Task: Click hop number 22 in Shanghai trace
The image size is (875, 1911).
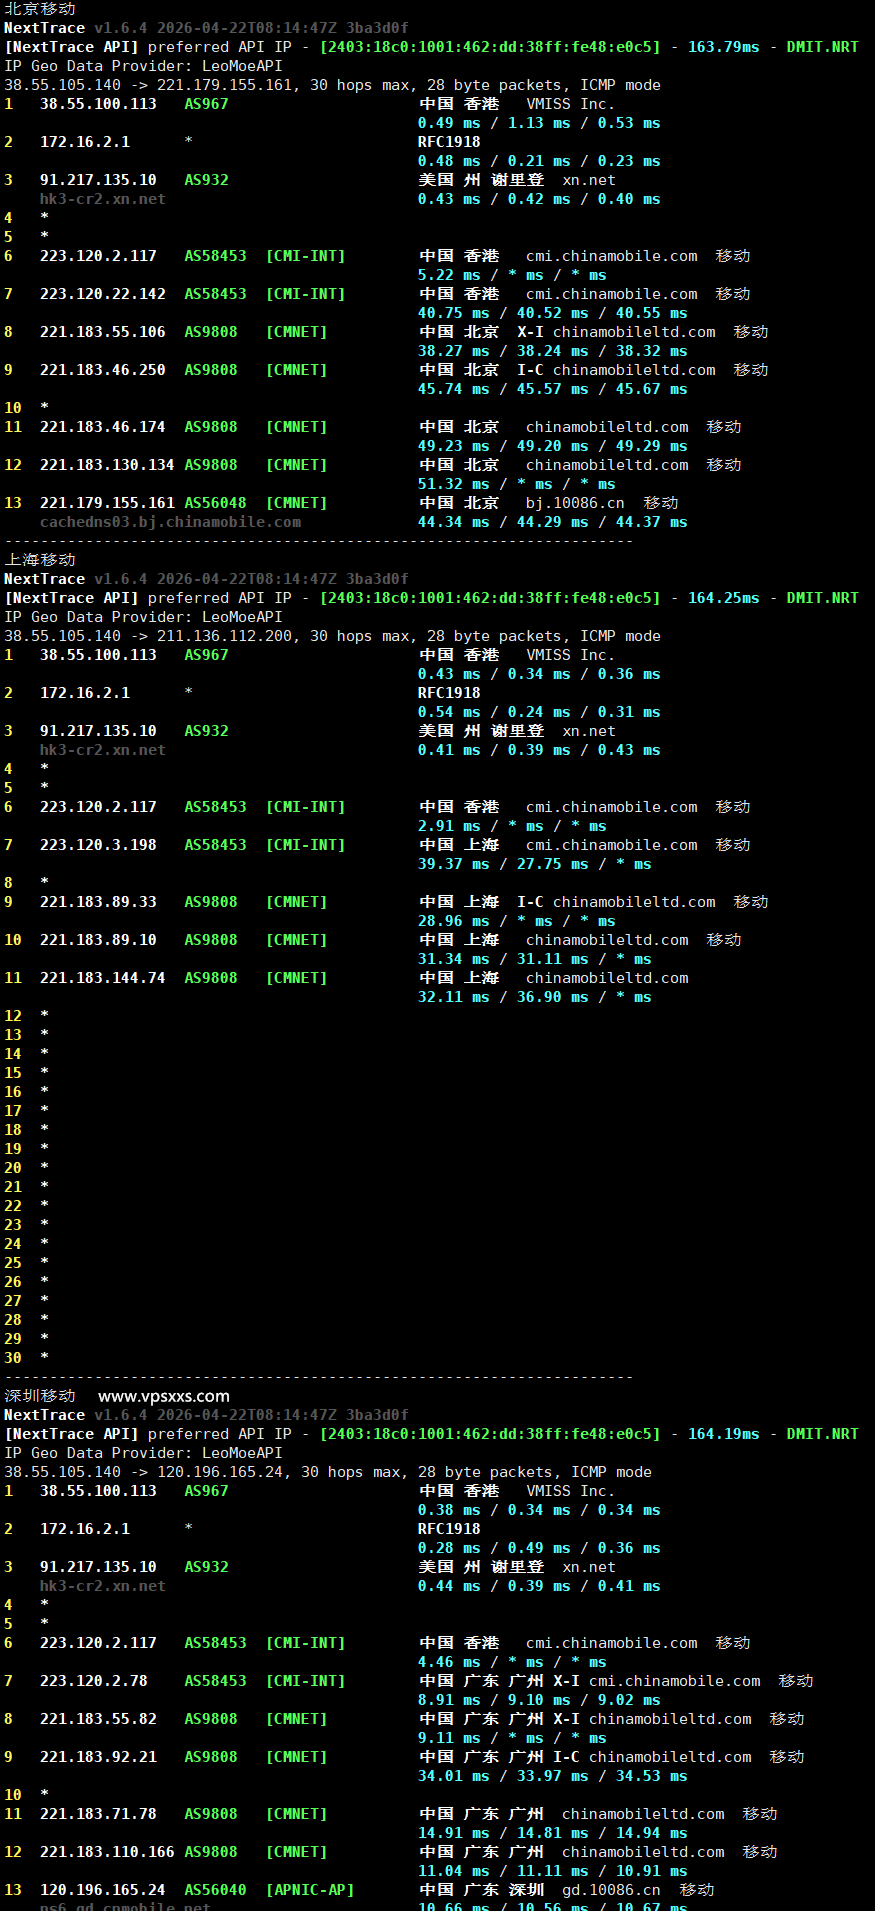Action: [x=13, y=1206]
